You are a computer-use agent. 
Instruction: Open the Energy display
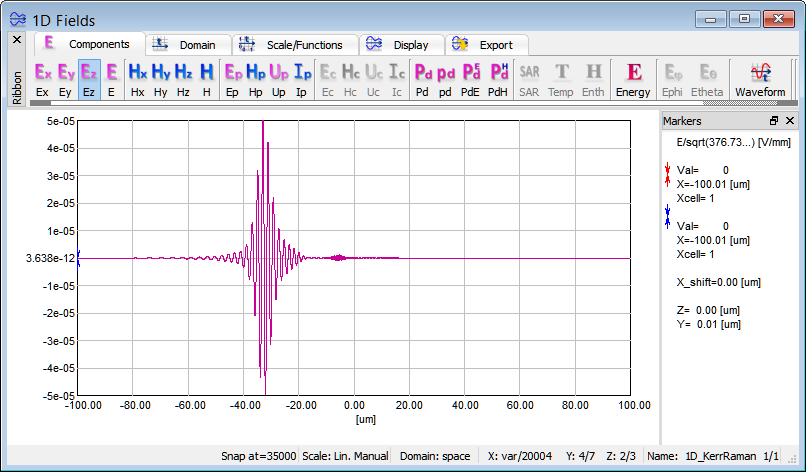(x=633, y=79)
